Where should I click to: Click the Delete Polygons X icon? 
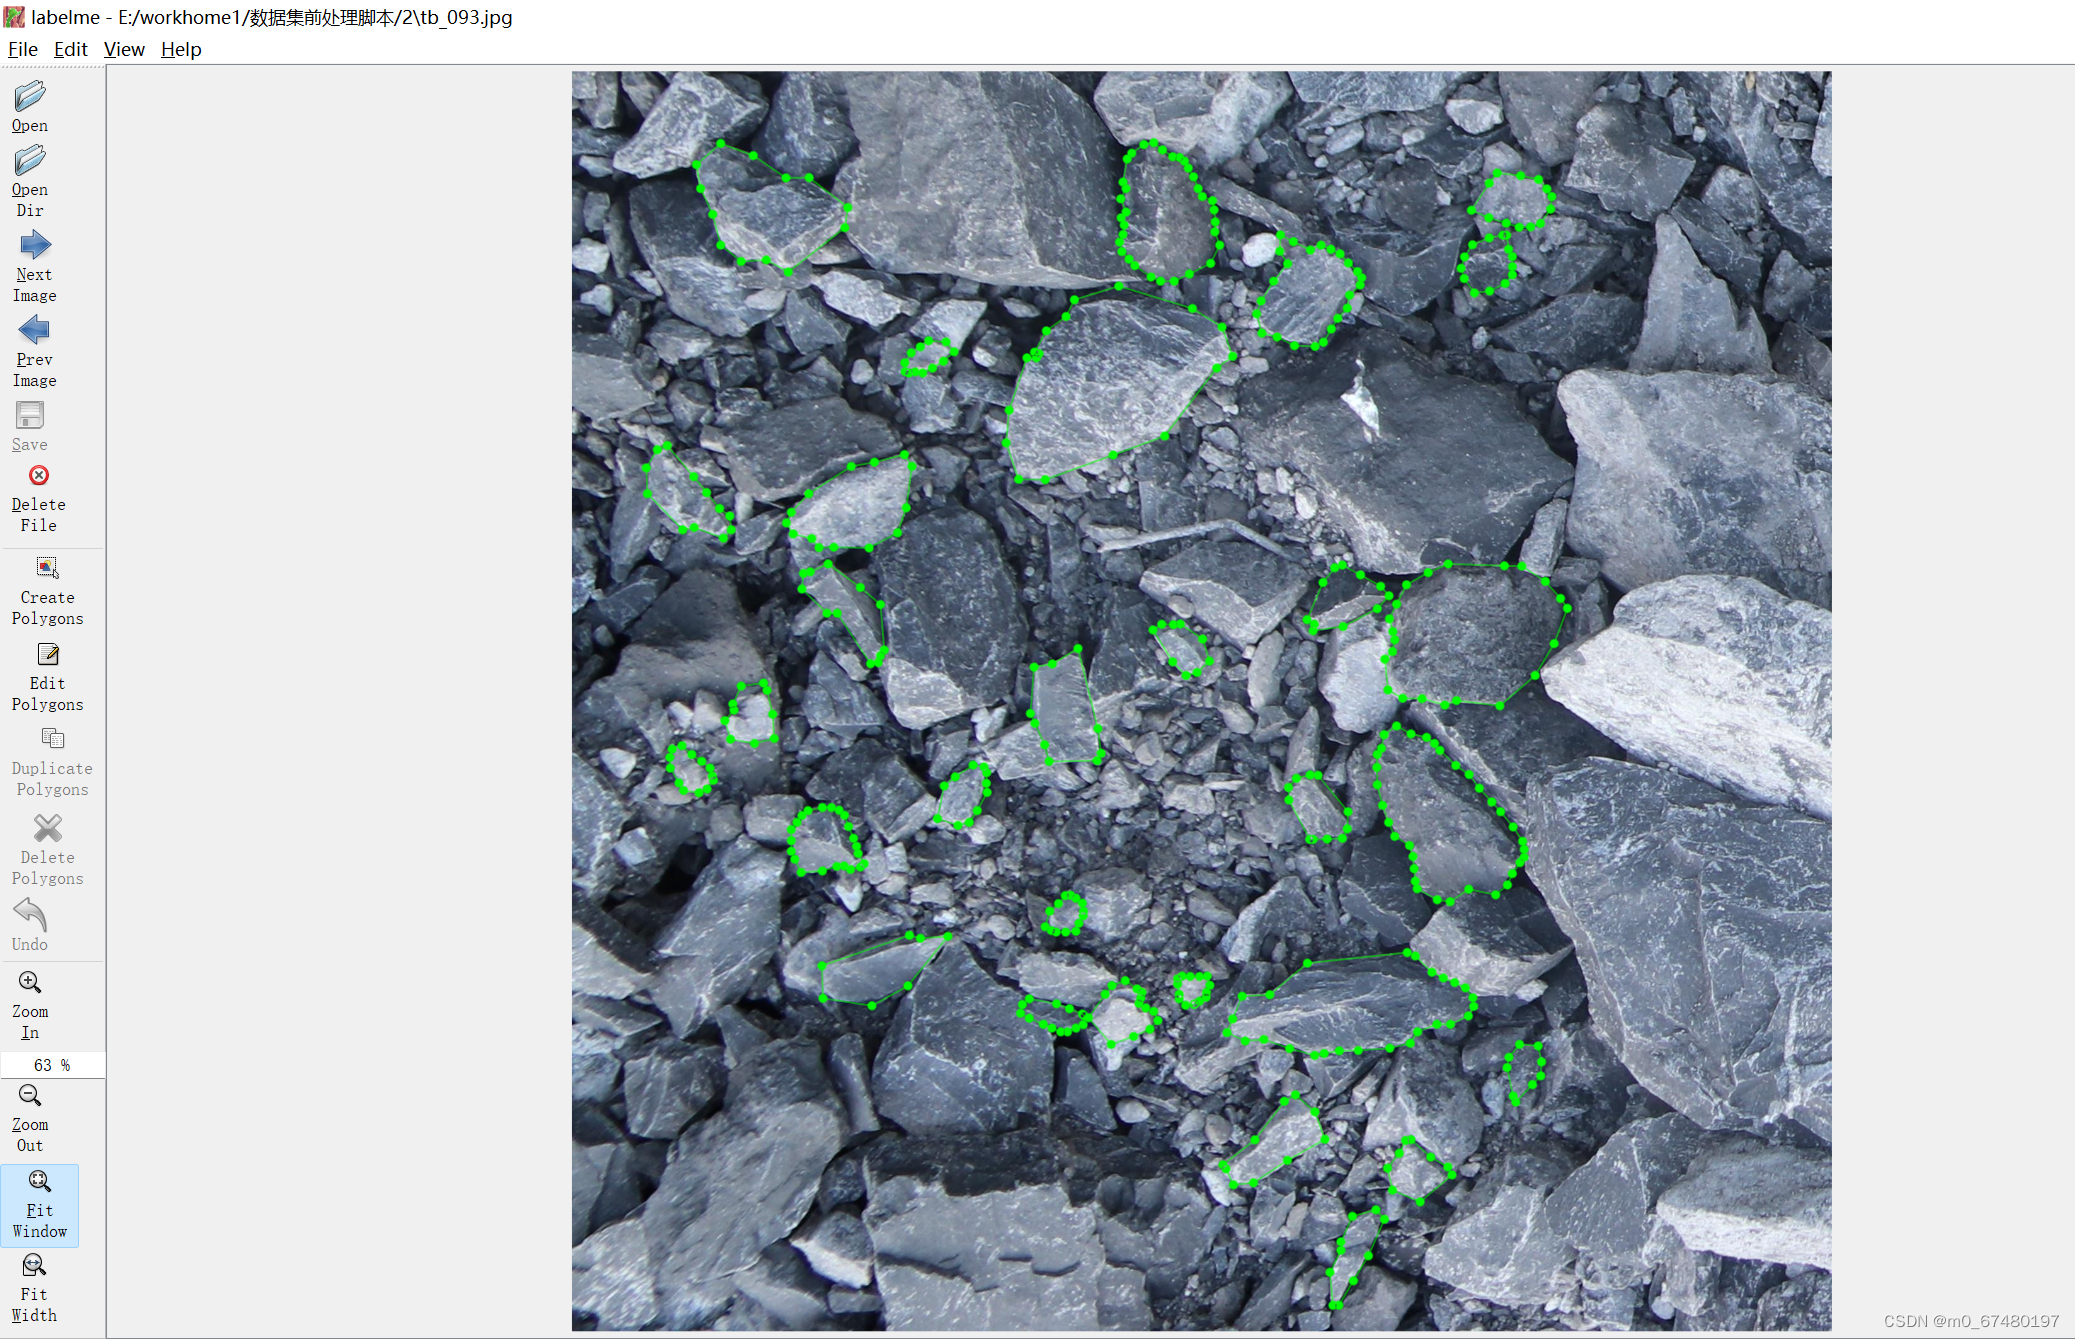(47, 829)
